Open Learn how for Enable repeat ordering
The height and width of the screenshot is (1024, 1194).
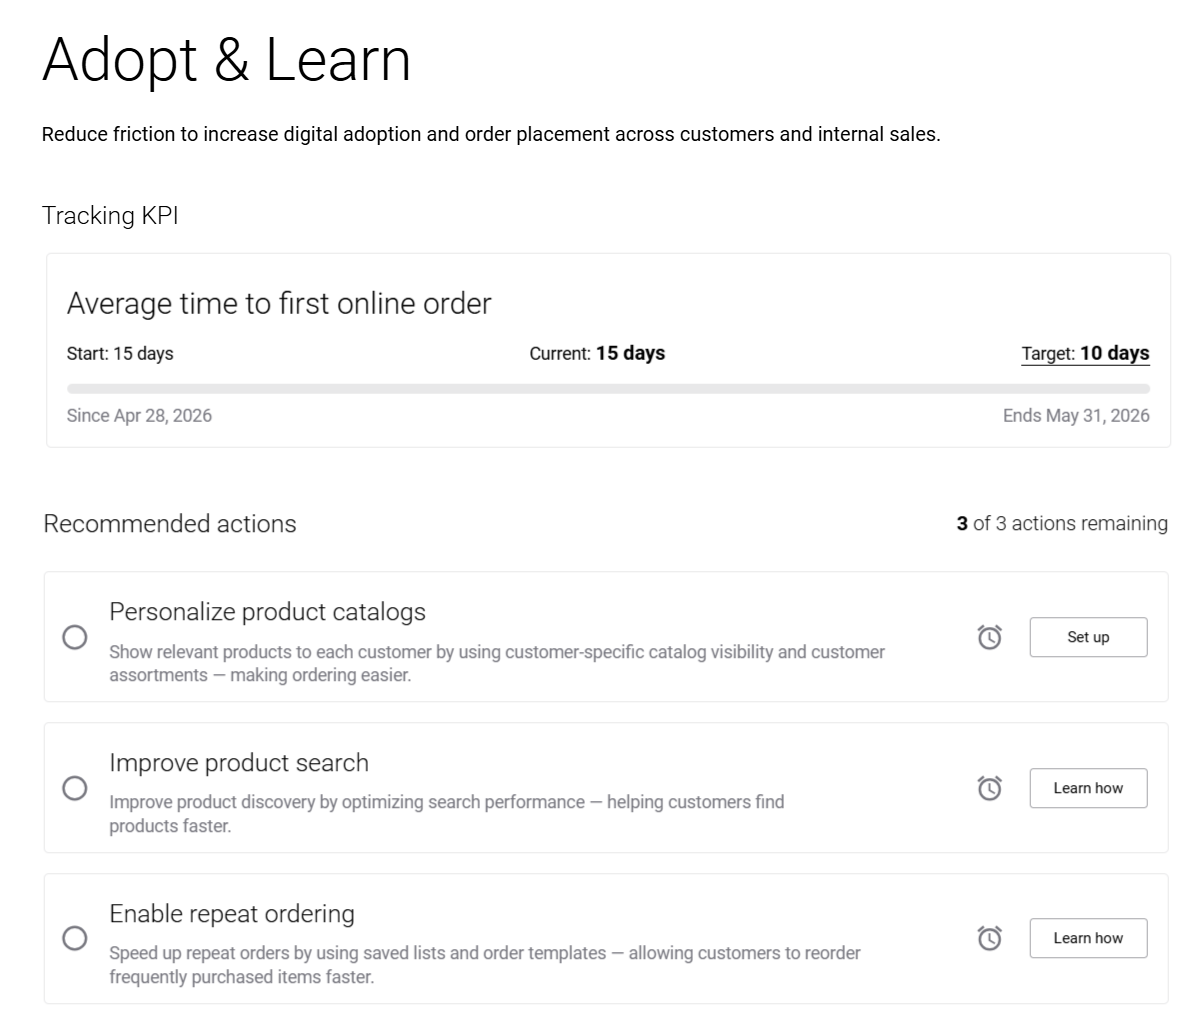(x=1088, y=938)
